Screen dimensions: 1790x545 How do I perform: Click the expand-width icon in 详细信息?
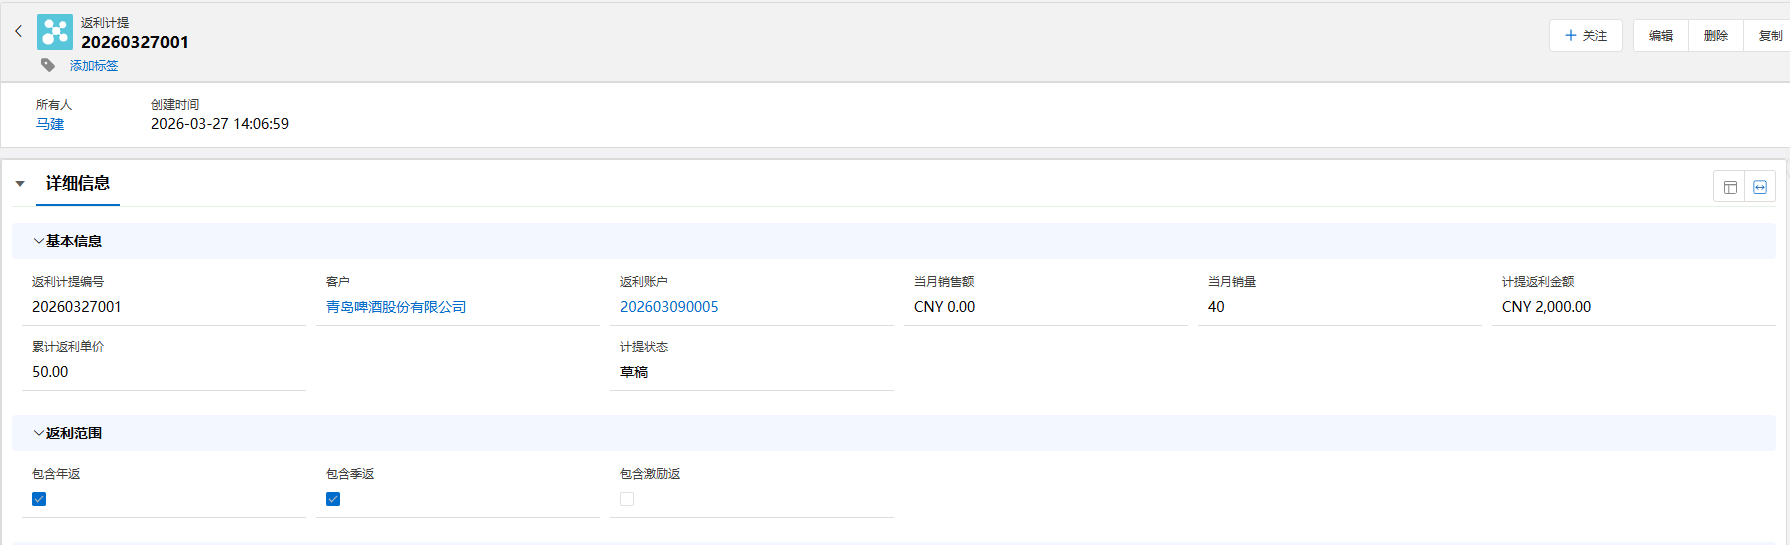pyautogui.click(x=1760, y=187)
